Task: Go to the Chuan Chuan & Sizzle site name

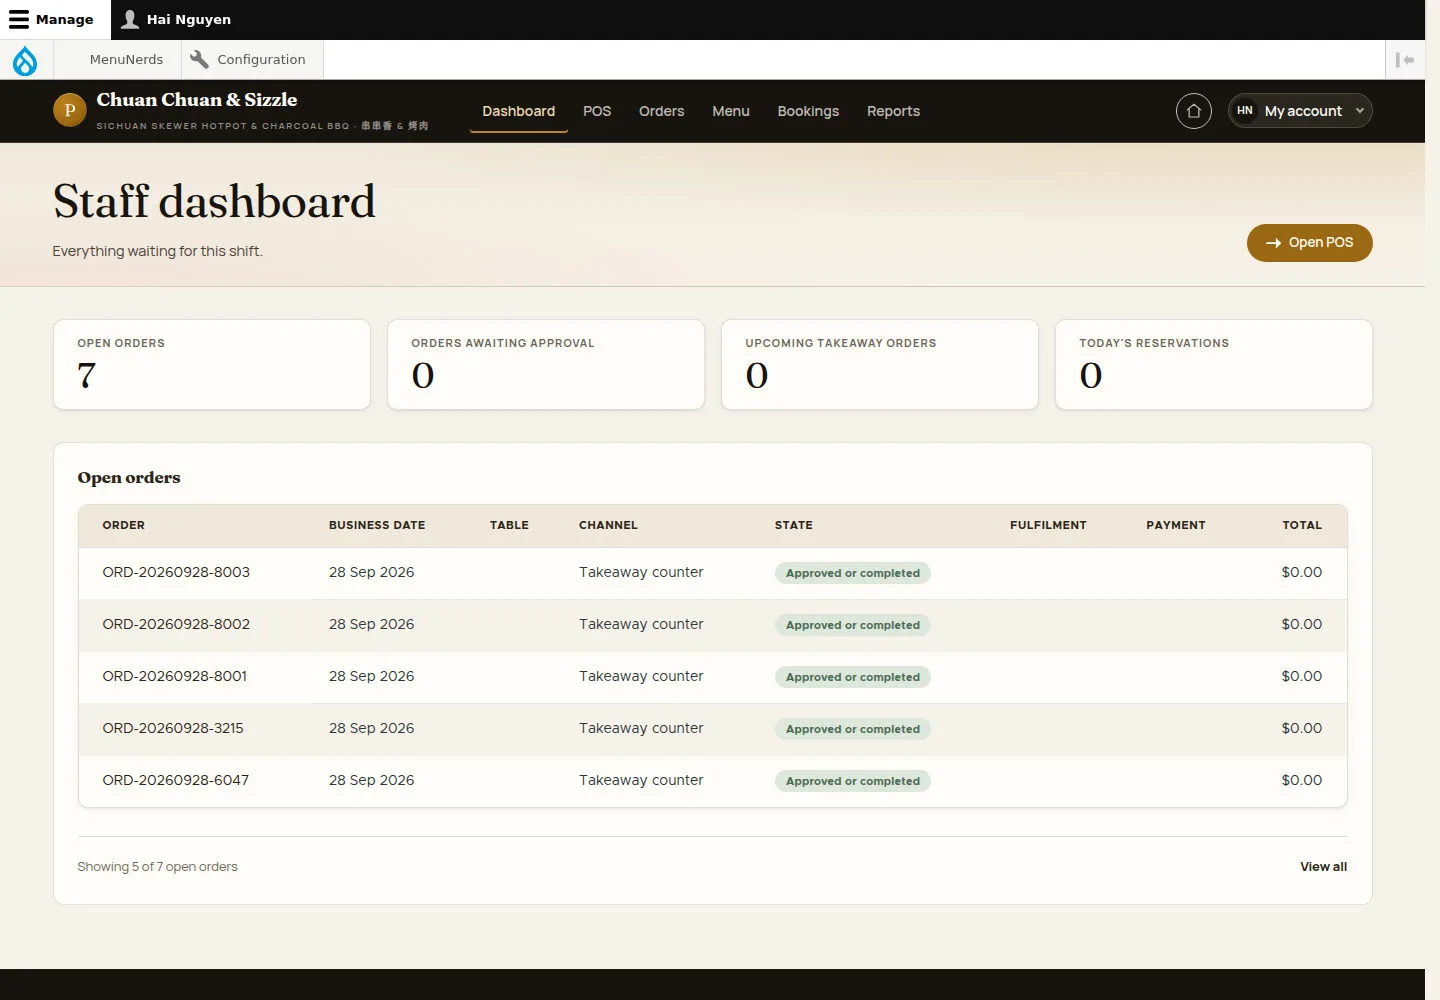Action: [x=197, y=100]
